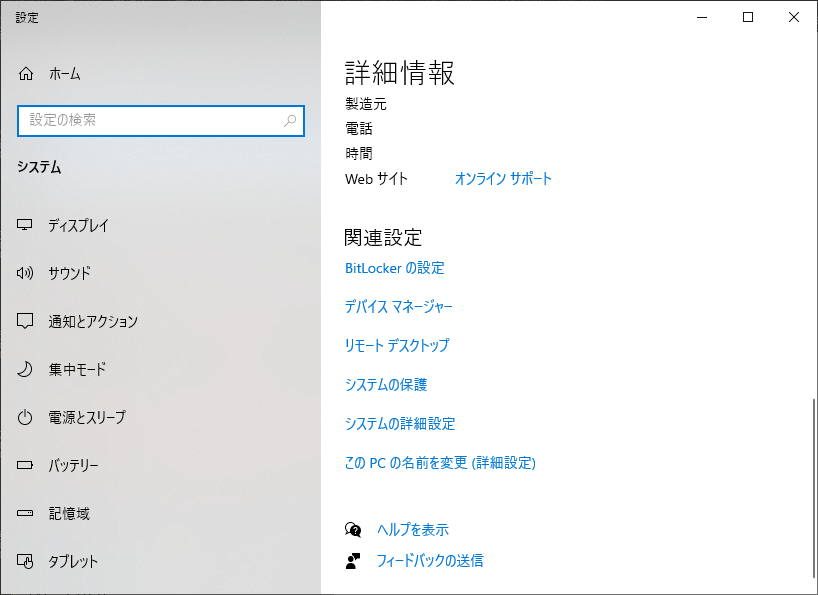
Task: Click the feedback person icon
Action: [x=353, y=561]
